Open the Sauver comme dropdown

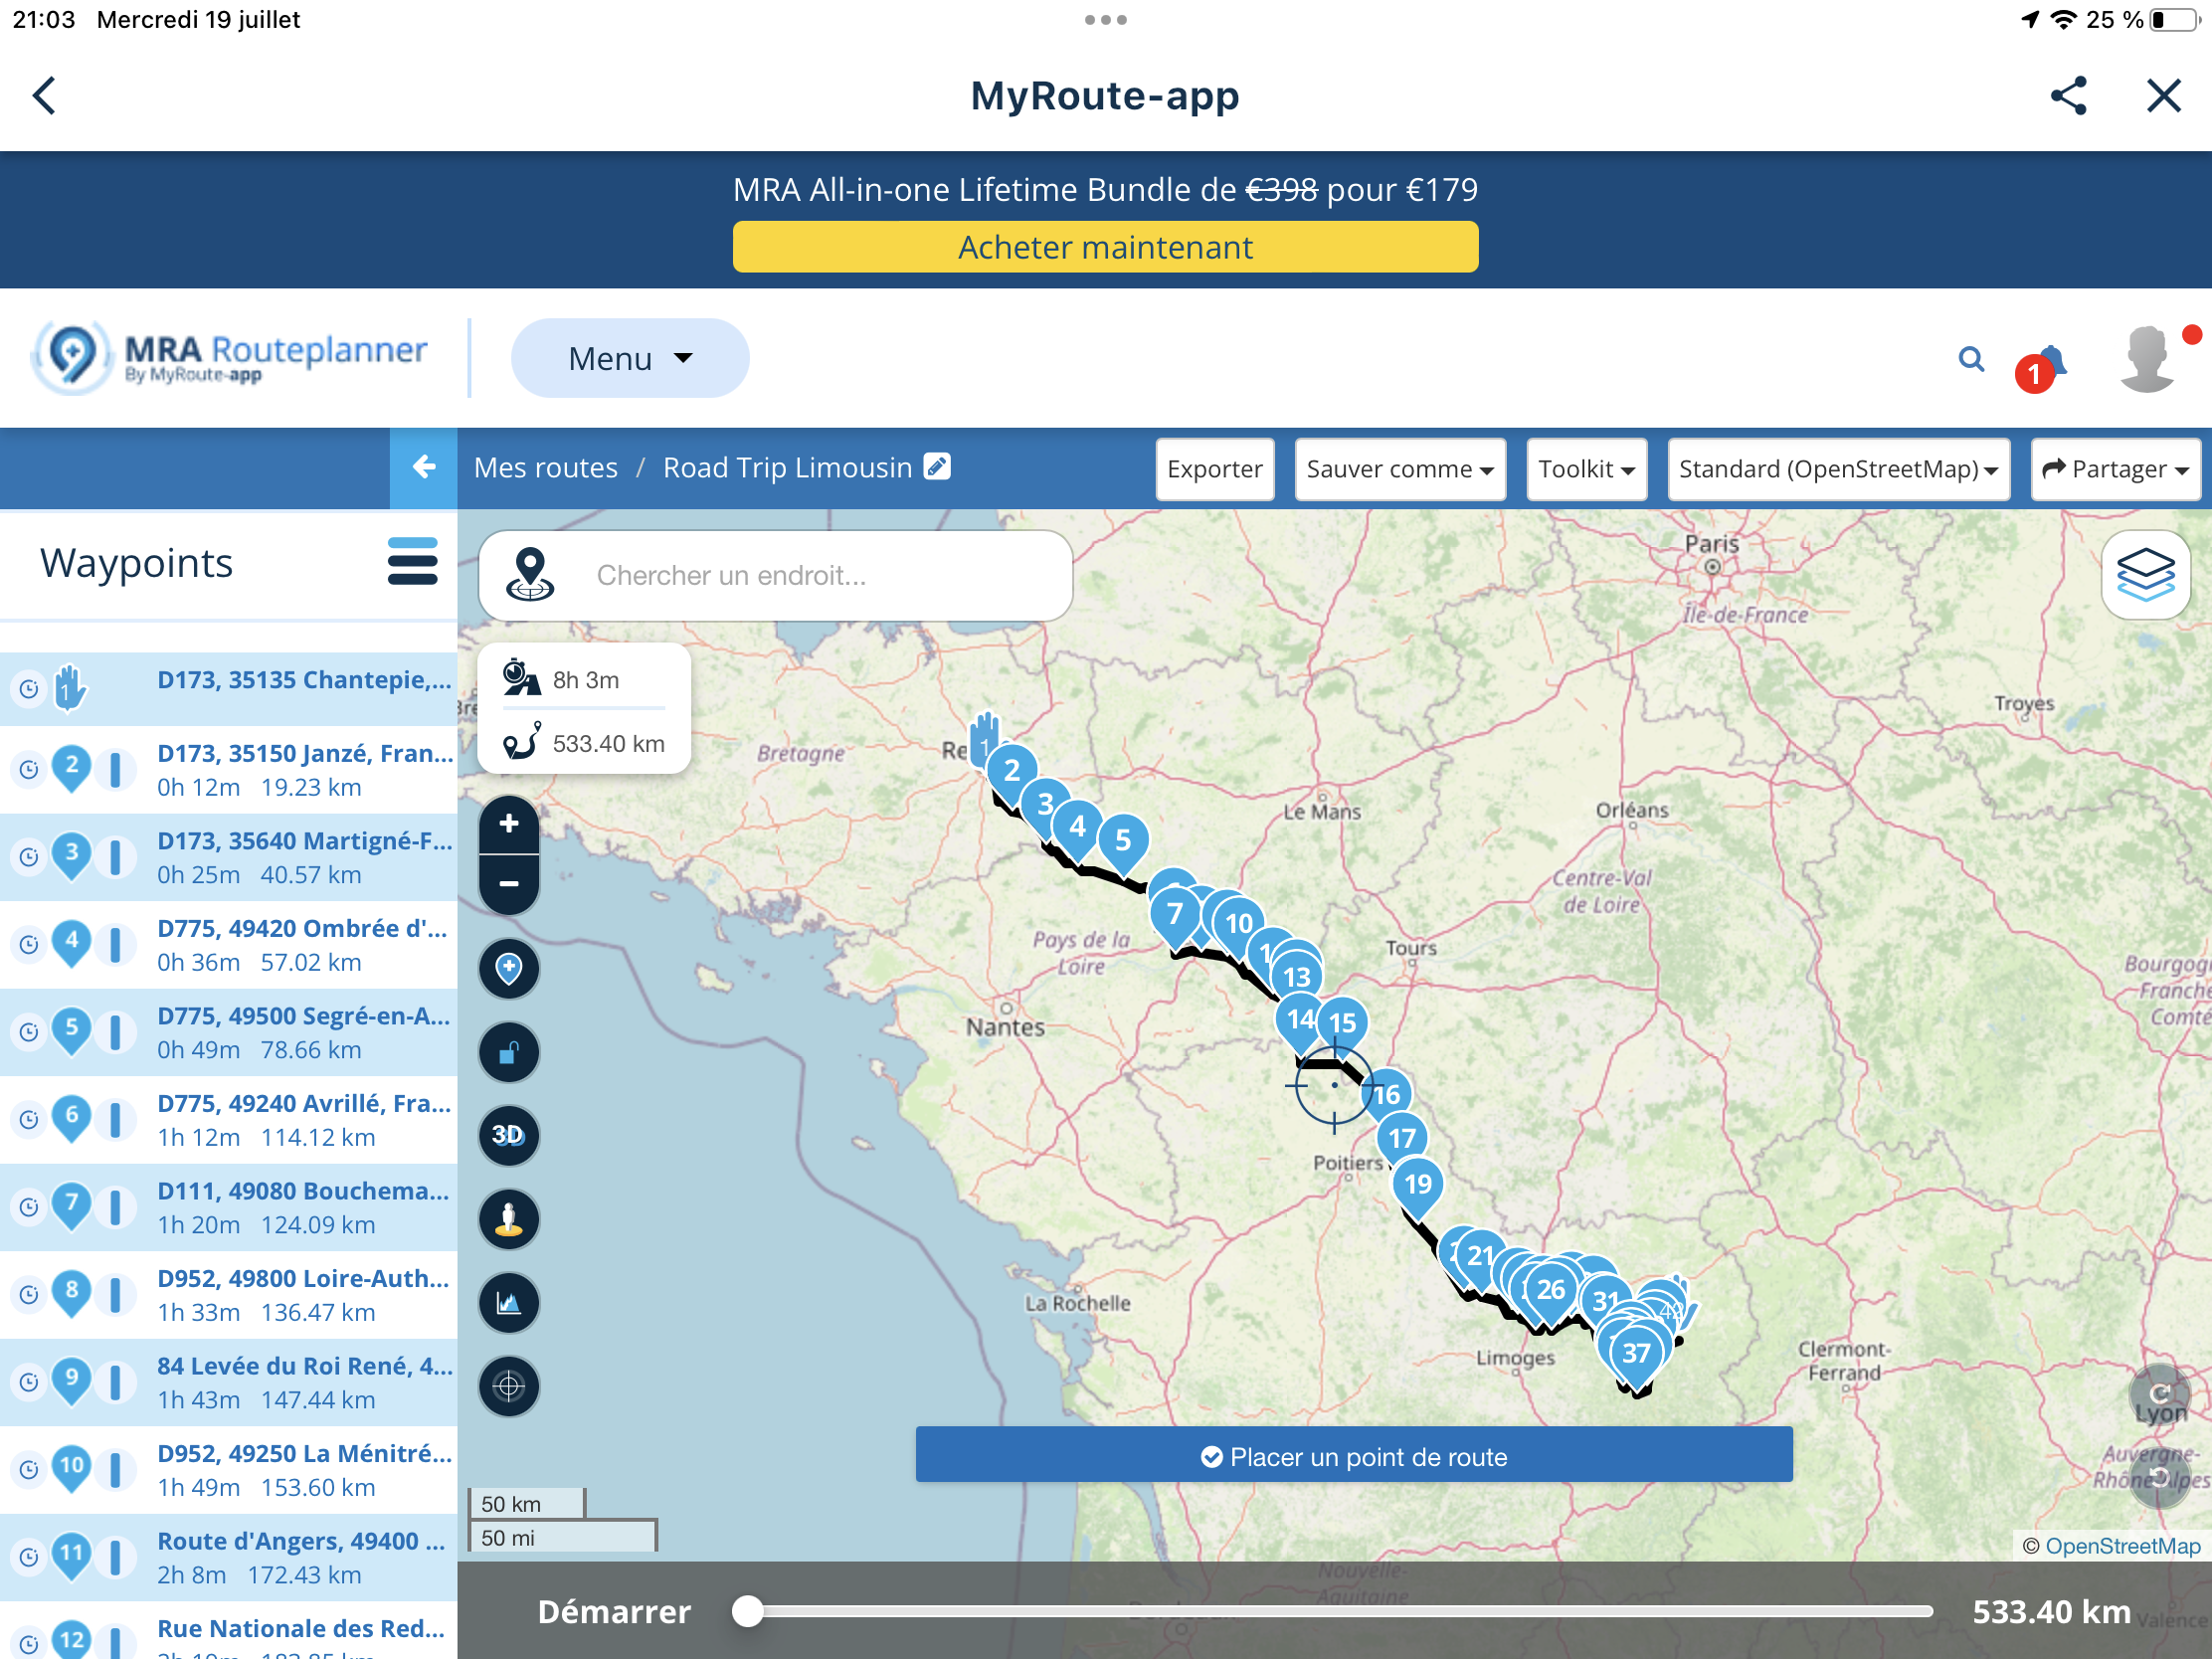coord(1400,469)
